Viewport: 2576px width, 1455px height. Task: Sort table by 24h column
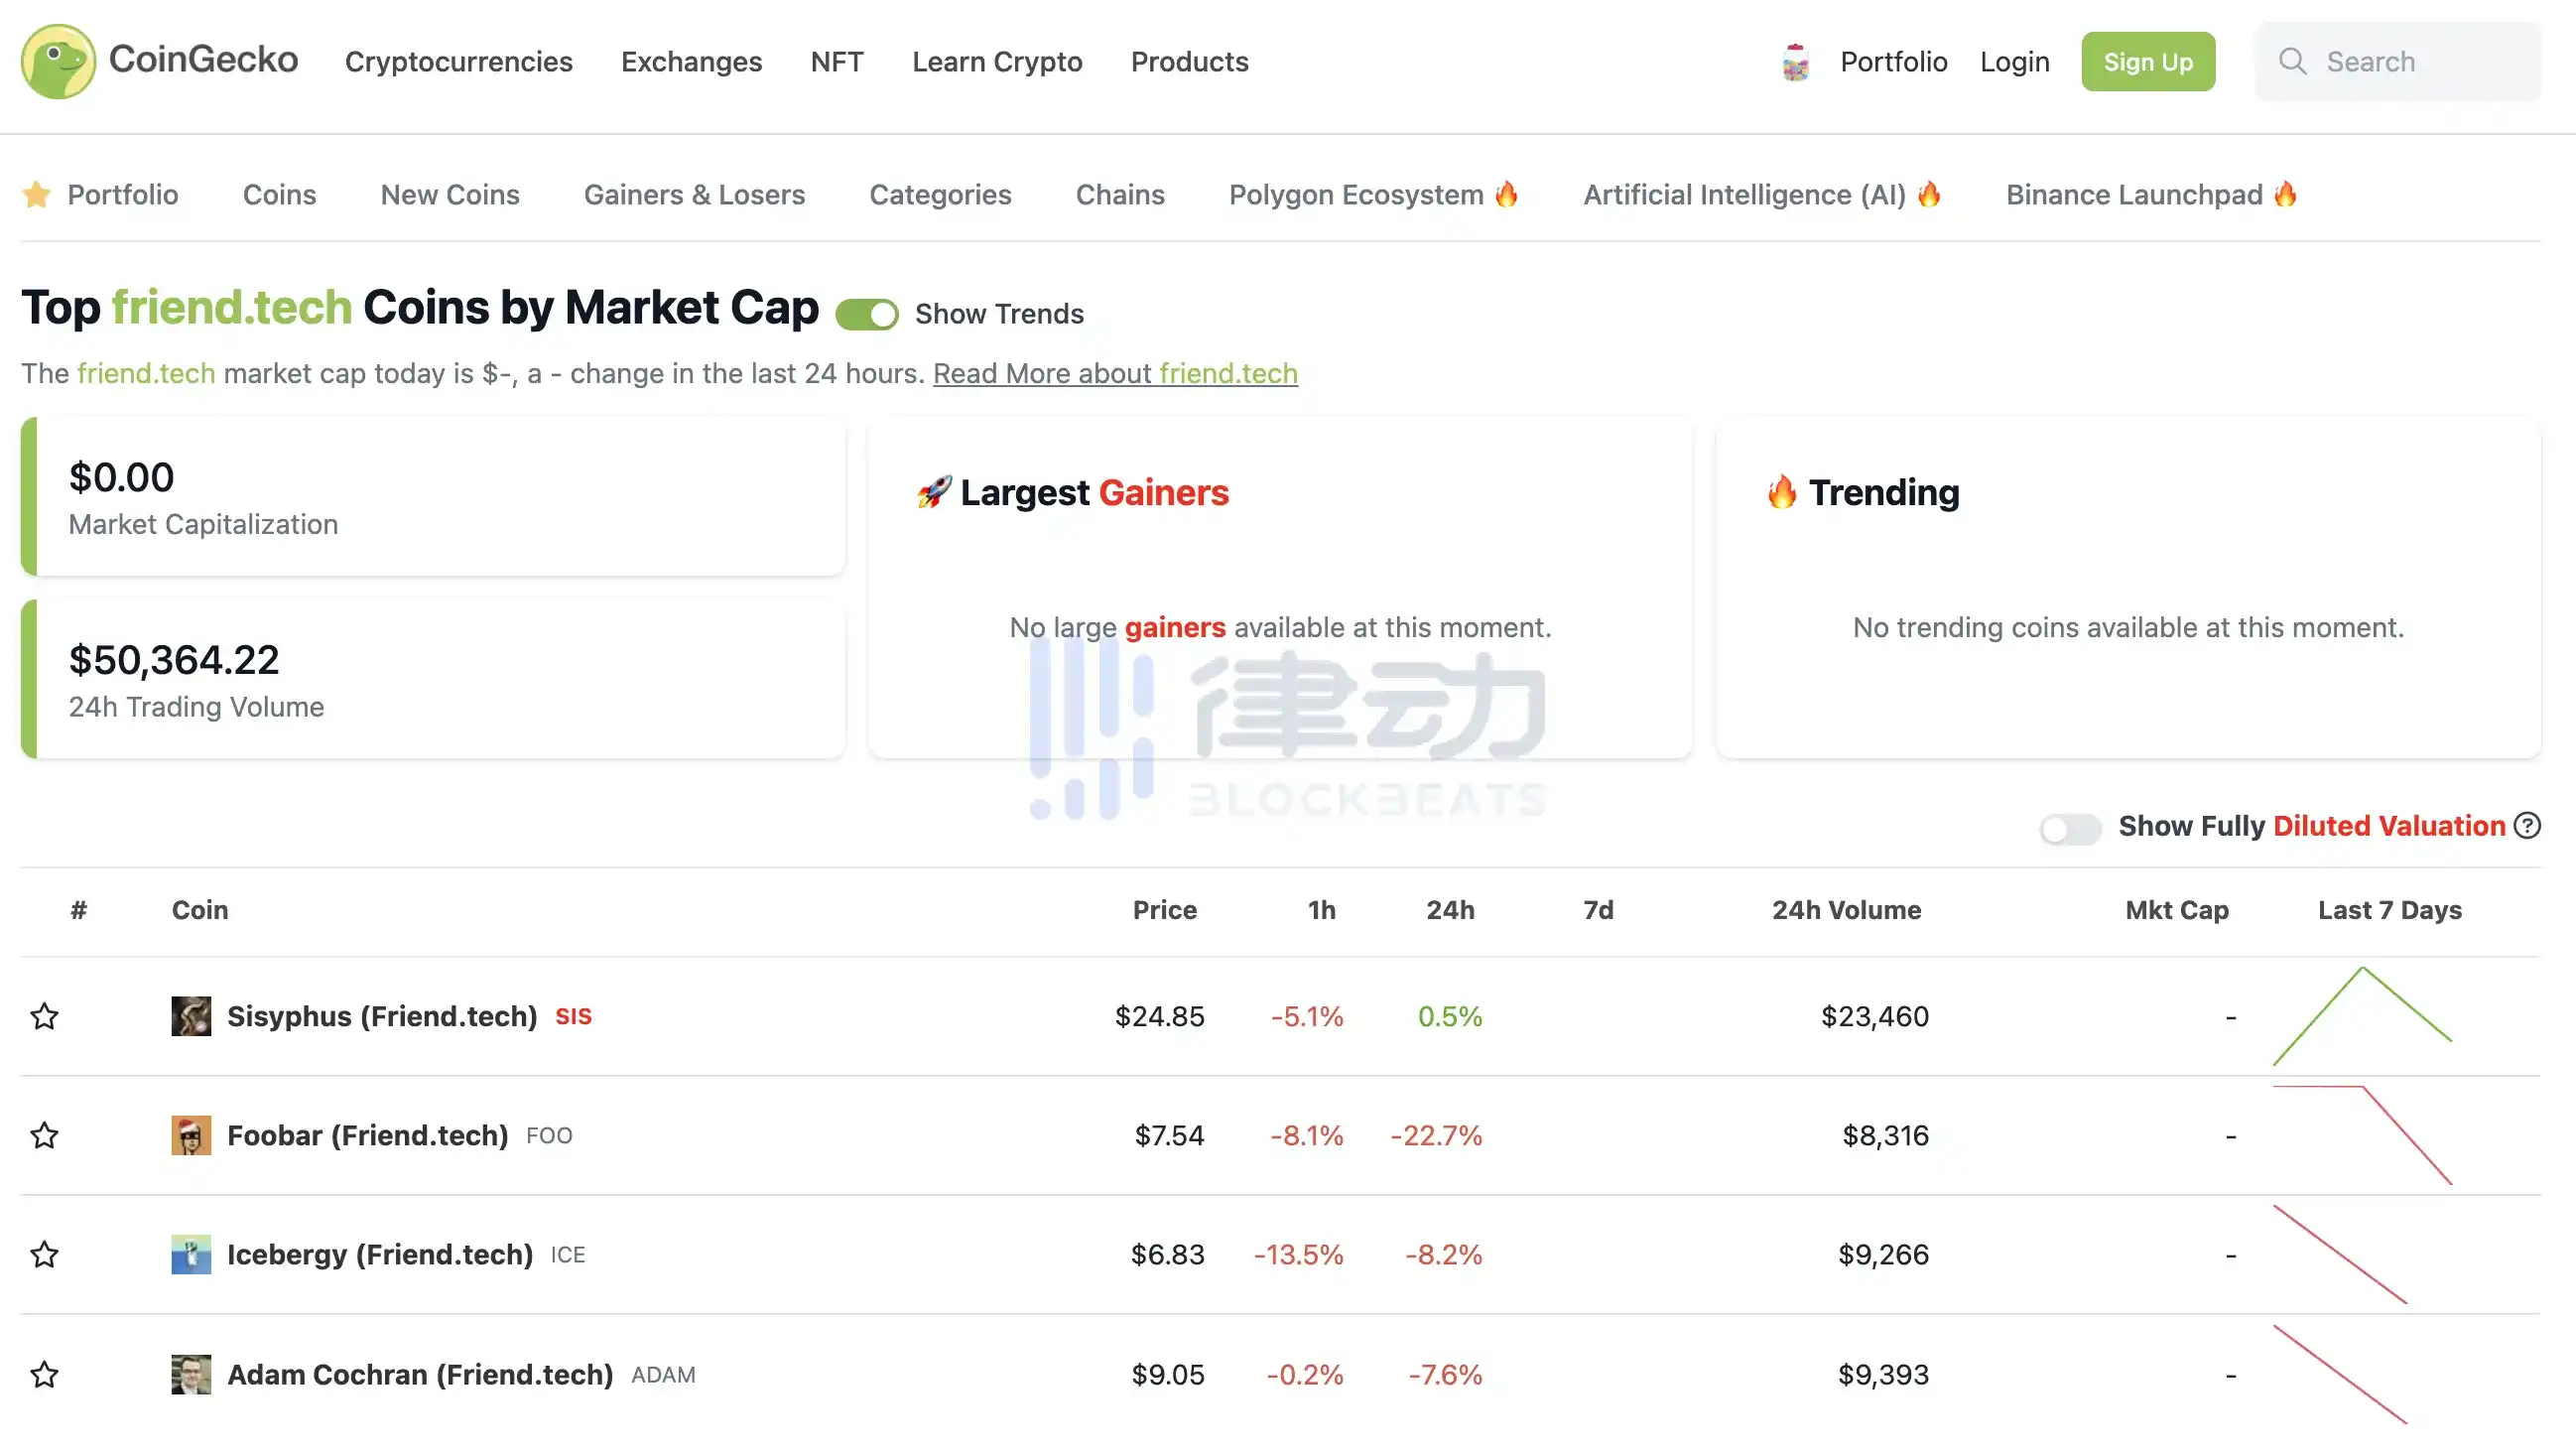coord(1450,910)
